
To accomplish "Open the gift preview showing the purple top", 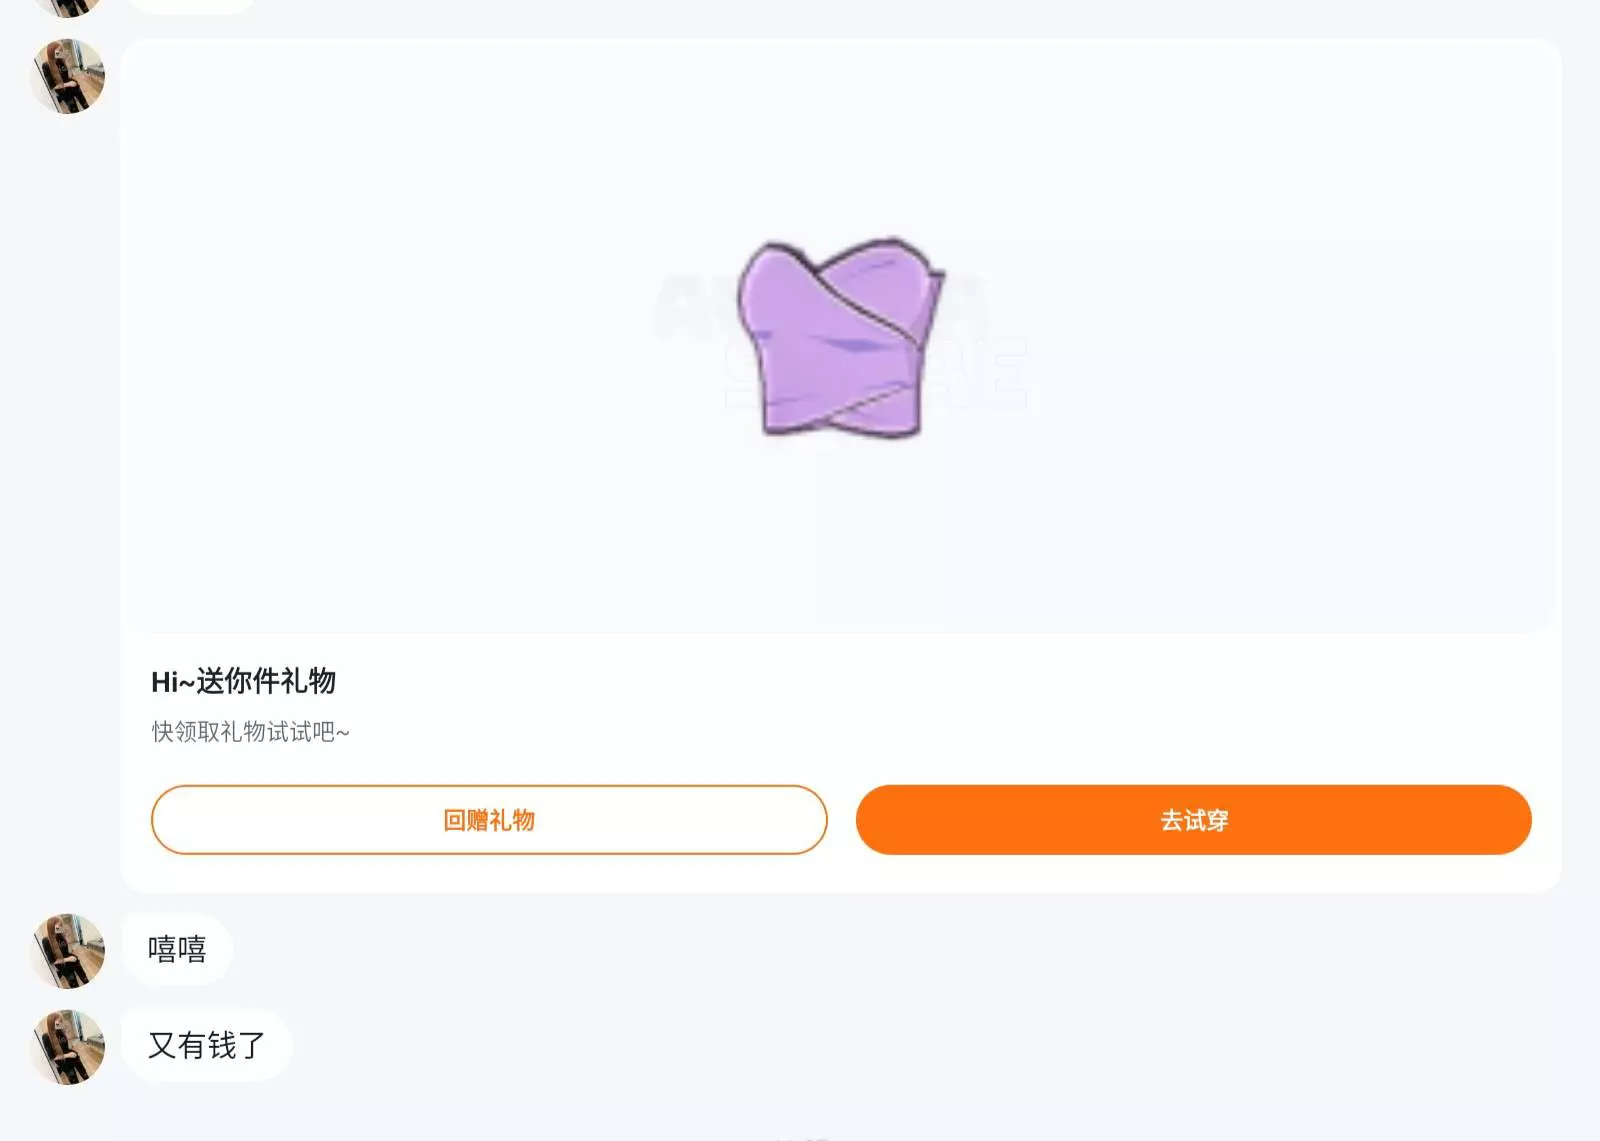I will (838, 337).
